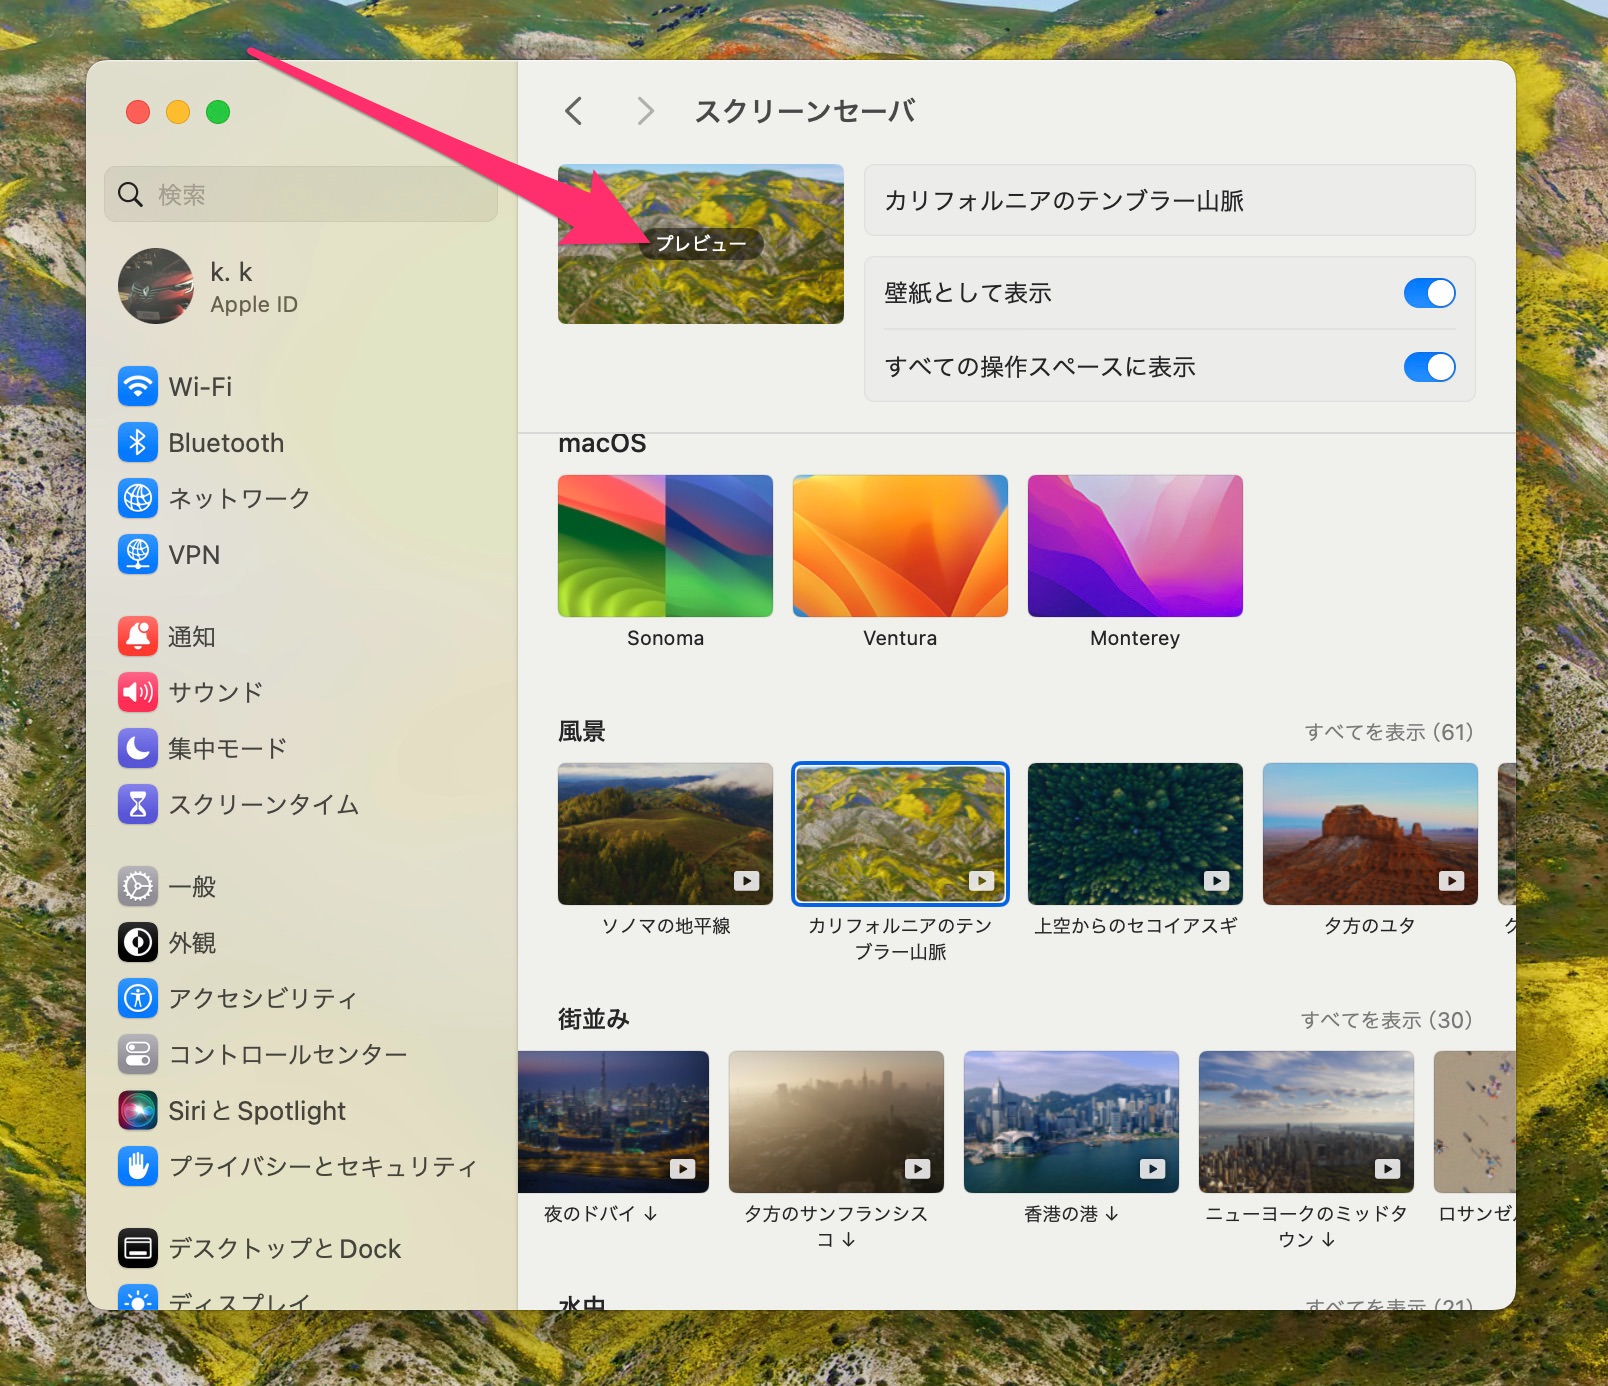This screenshot has height=1386, width=1608.
Task: Select 上空からのセコイアスギ thumbnail
Action: click(x=1135, y=834)
